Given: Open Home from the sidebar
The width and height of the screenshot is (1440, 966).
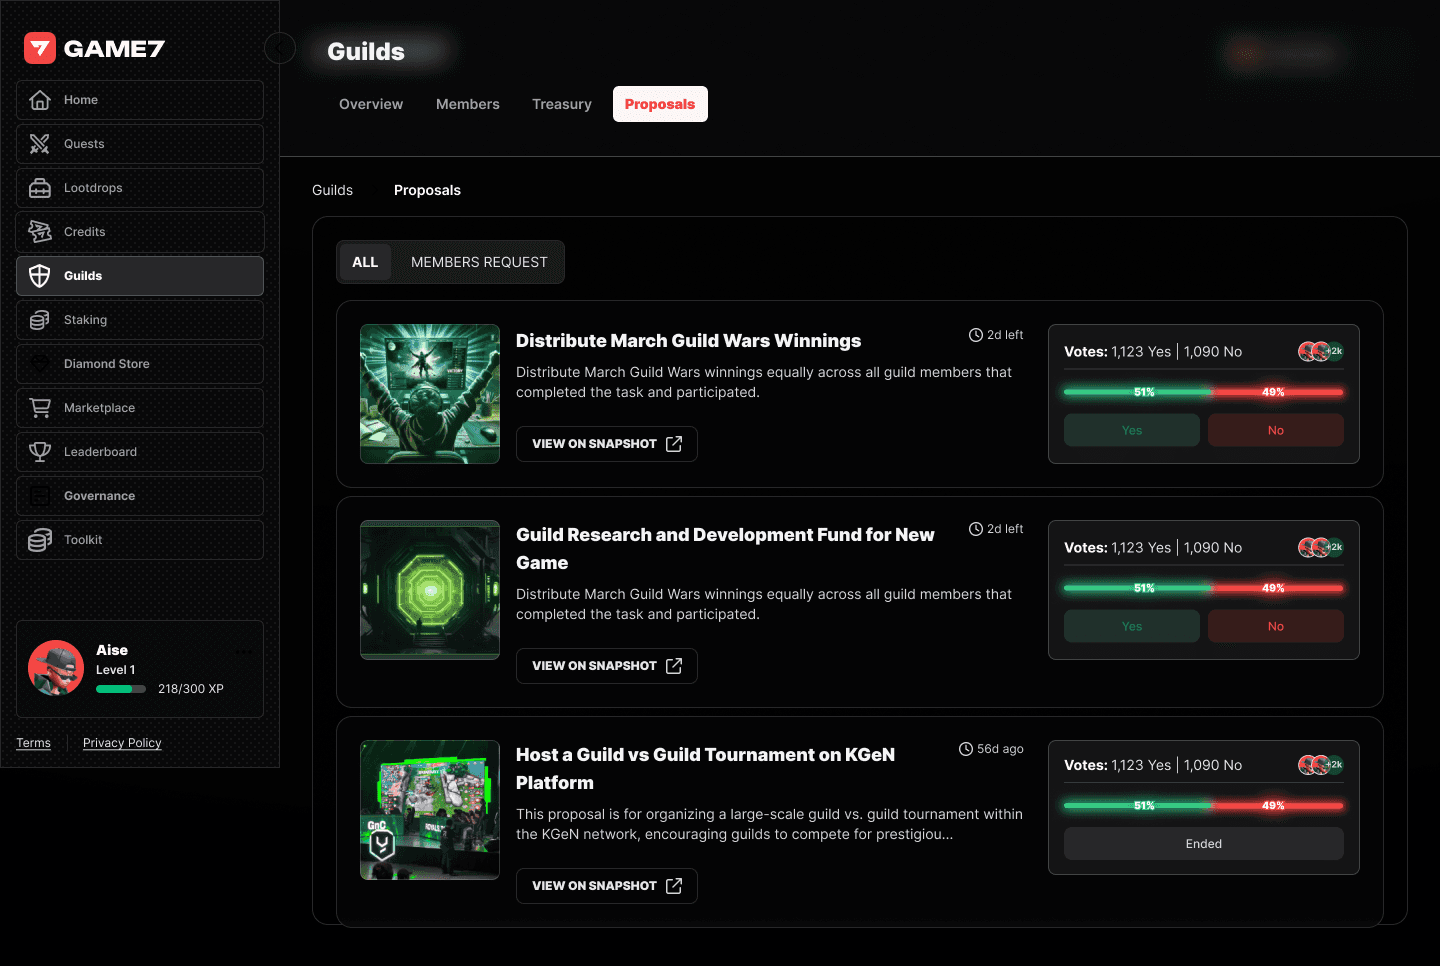Looking at the screenshot, I should pyautogui.click(x=140, y=100).
